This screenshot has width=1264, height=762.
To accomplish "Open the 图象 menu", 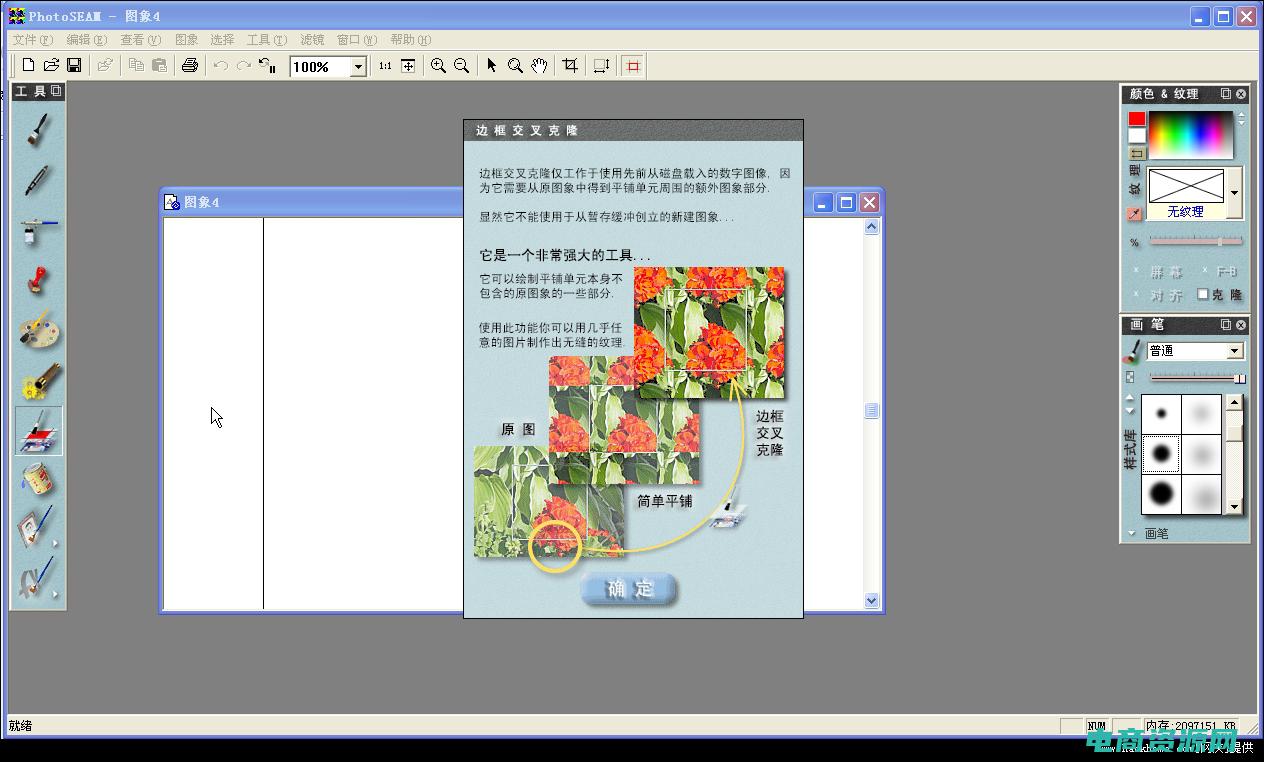I will 187,40.
